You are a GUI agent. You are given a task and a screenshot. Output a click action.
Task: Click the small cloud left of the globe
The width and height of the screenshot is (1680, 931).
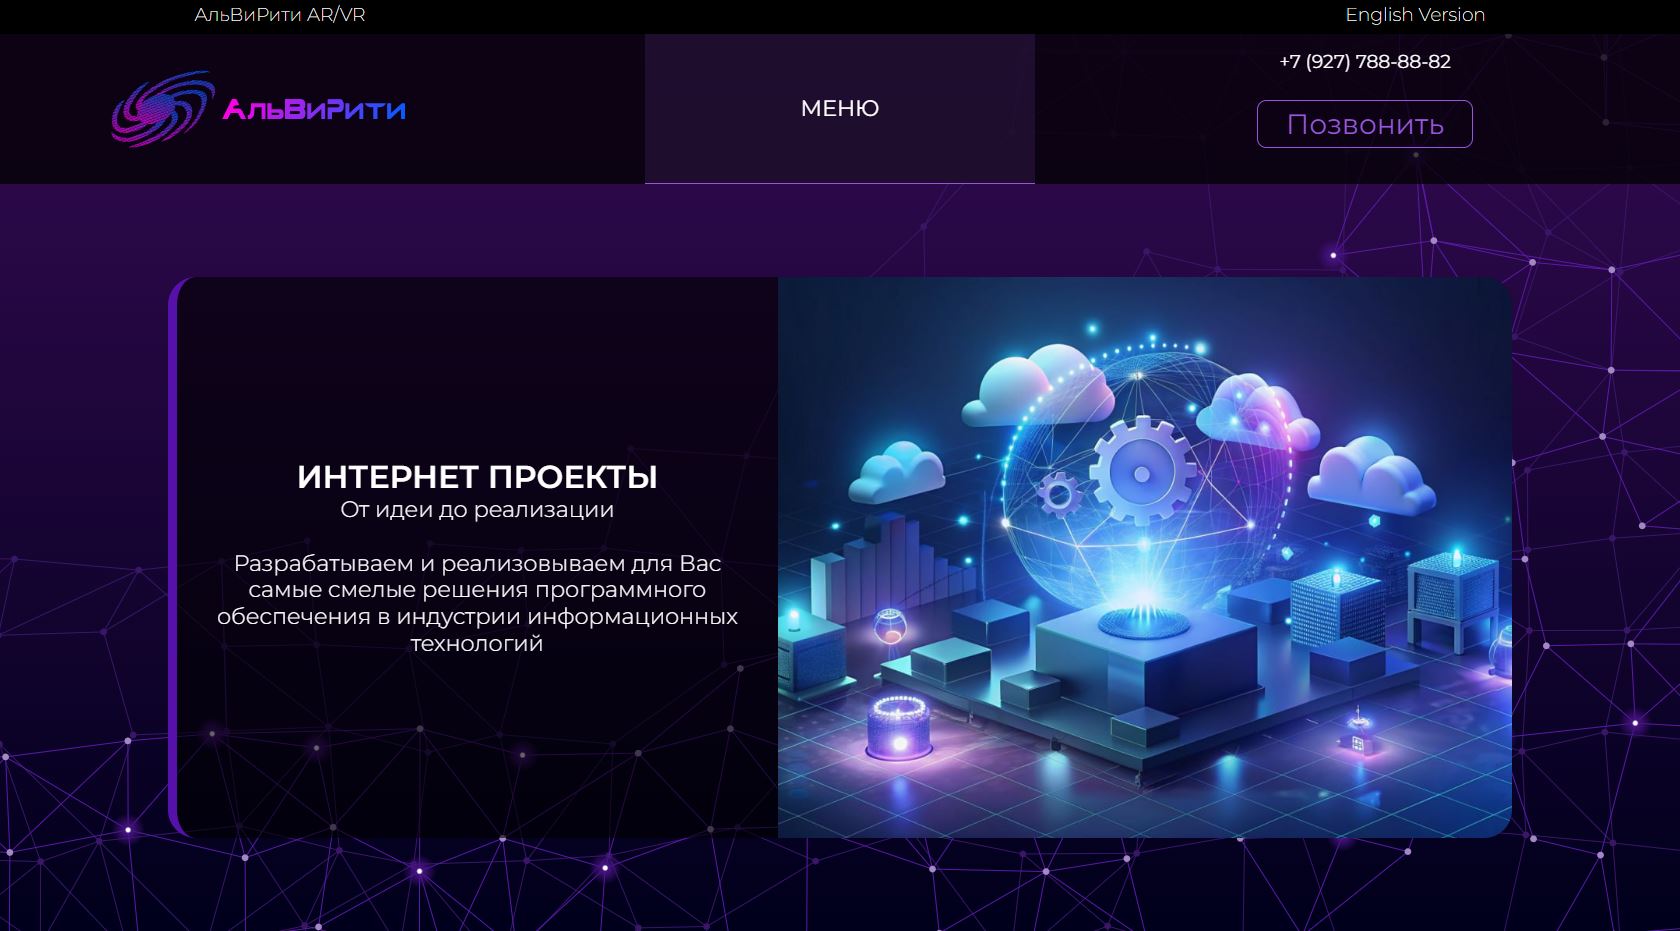[896, 472]
